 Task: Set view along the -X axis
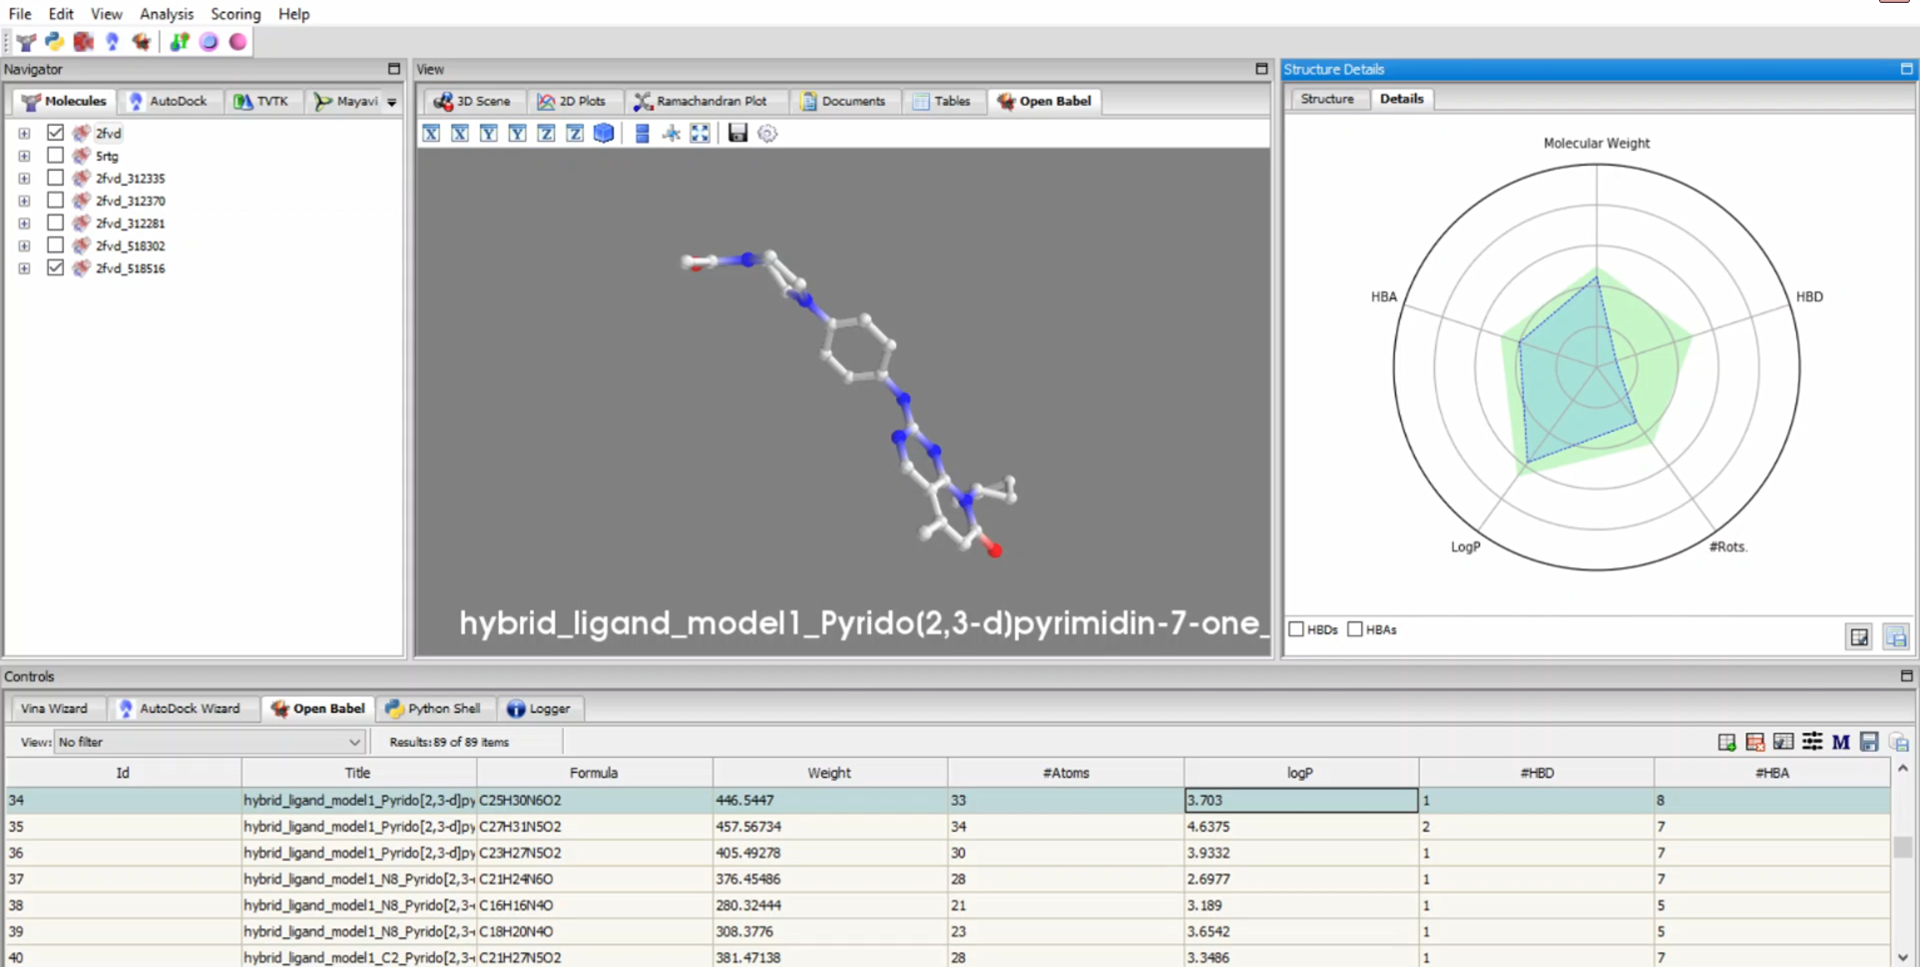[431, 133]
